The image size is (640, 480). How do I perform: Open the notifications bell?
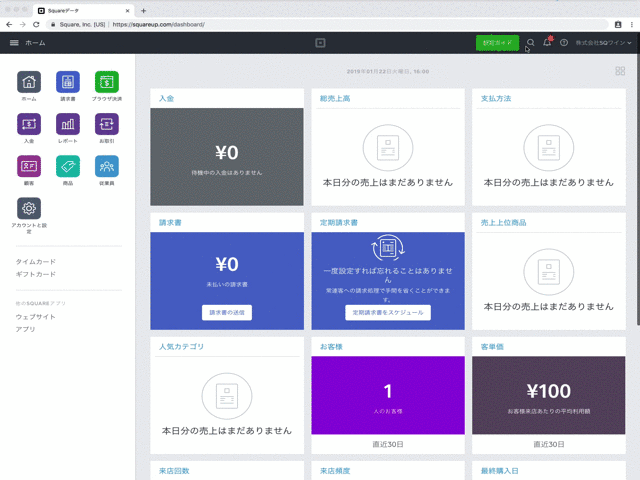[x=547, y=43]
